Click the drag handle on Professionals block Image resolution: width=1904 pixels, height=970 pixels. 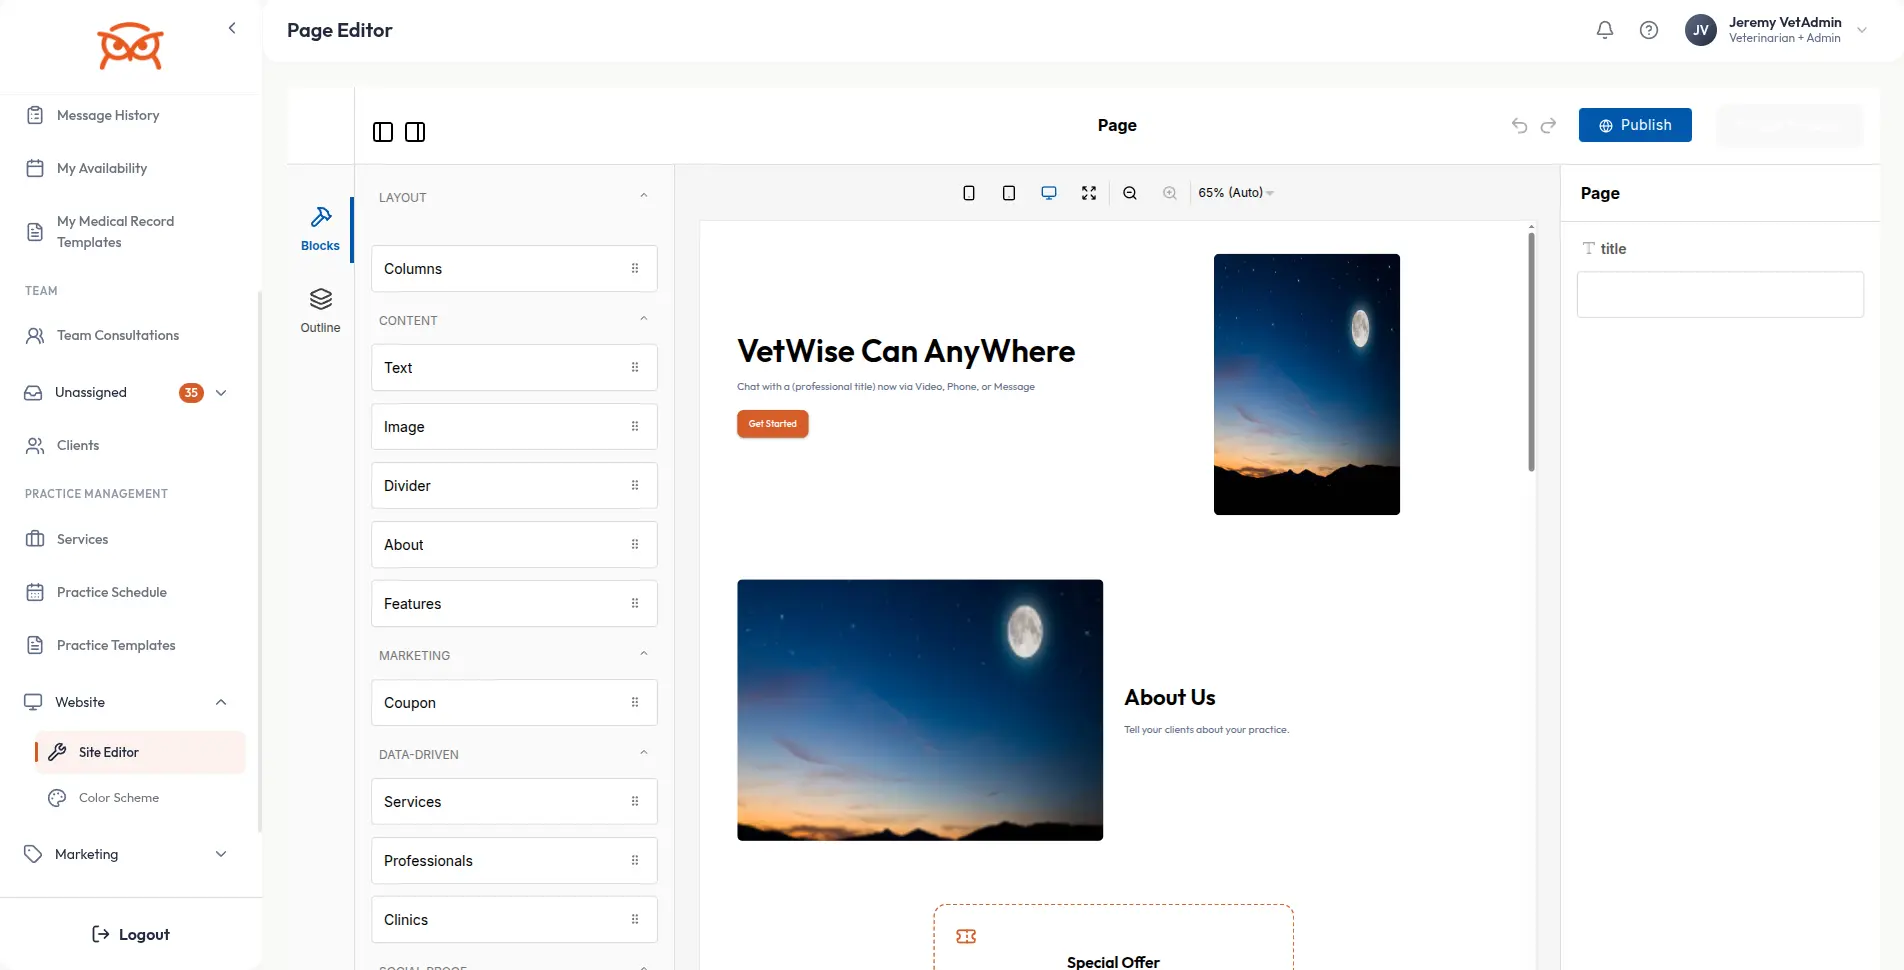point(635,860)
